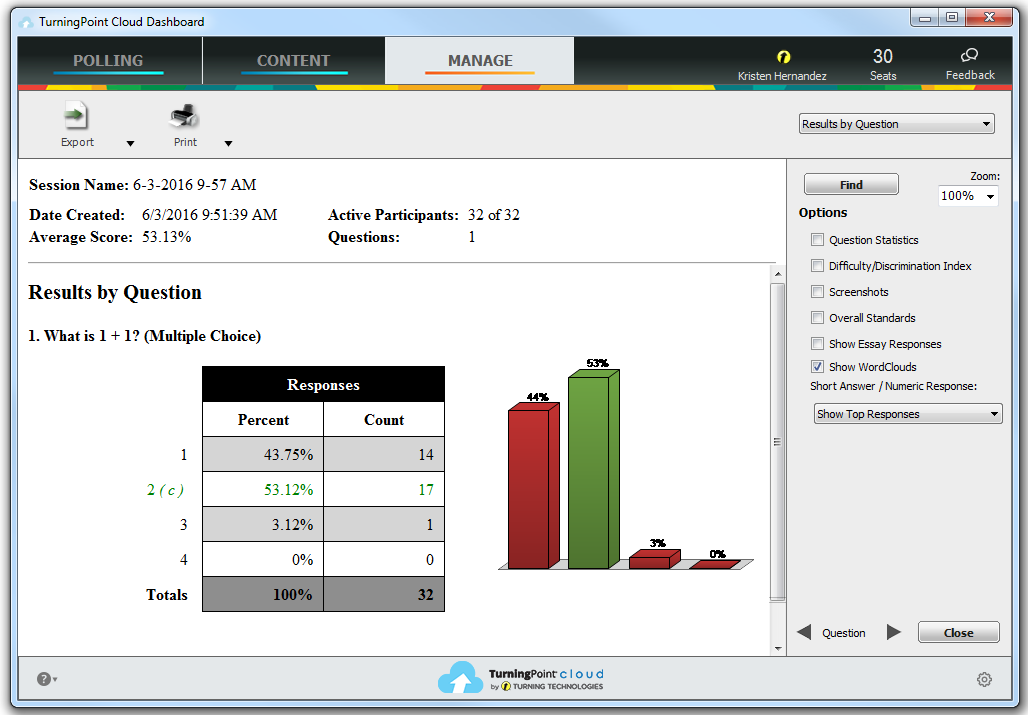The height and width of the screenshot is (715, 1028).
Task: Go to next question arrow
Action: pyautogui.click(x=894, y=632)
